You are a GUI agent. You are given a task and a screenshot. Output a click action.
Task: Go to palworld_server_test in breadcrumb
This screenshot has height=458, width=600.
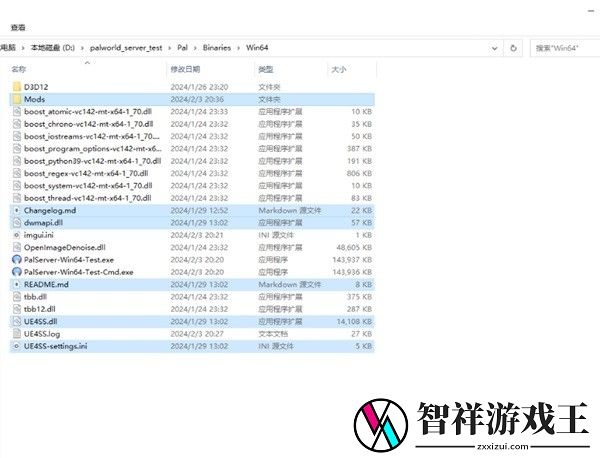tap(126, 48)
